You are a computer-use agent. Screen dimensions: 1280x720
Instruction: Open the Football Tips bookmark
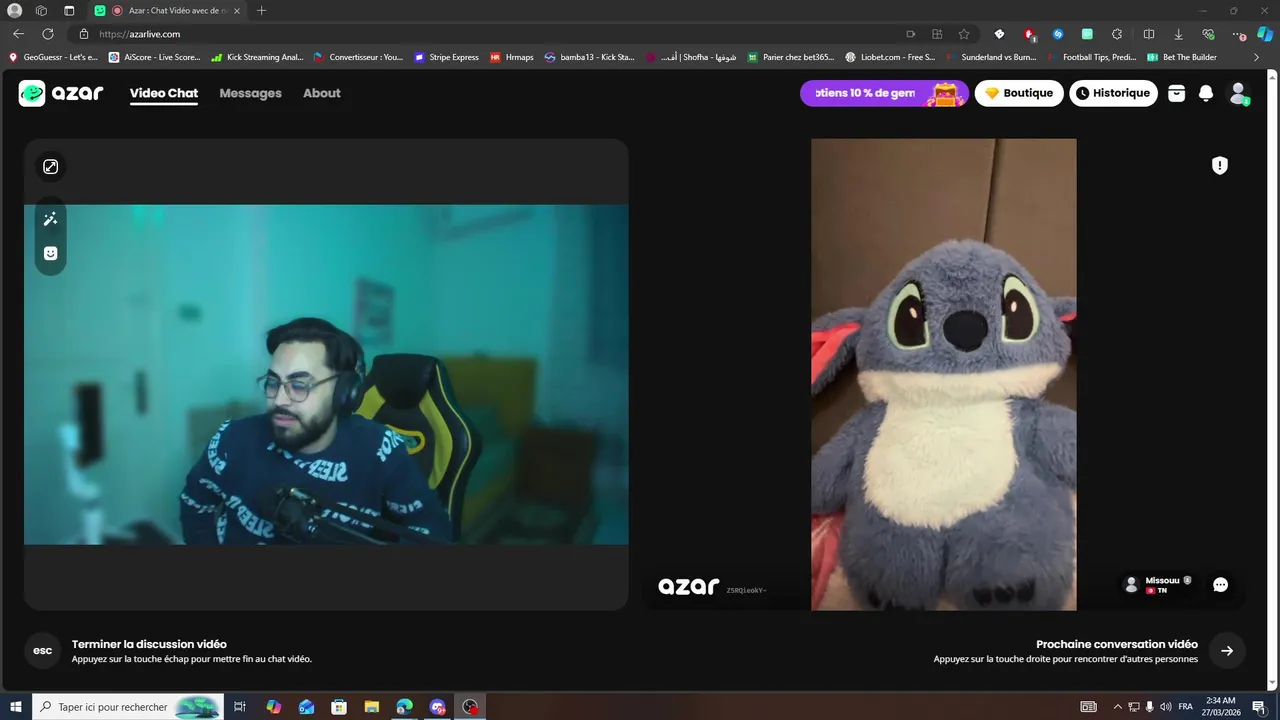[x=1092, y=57]
